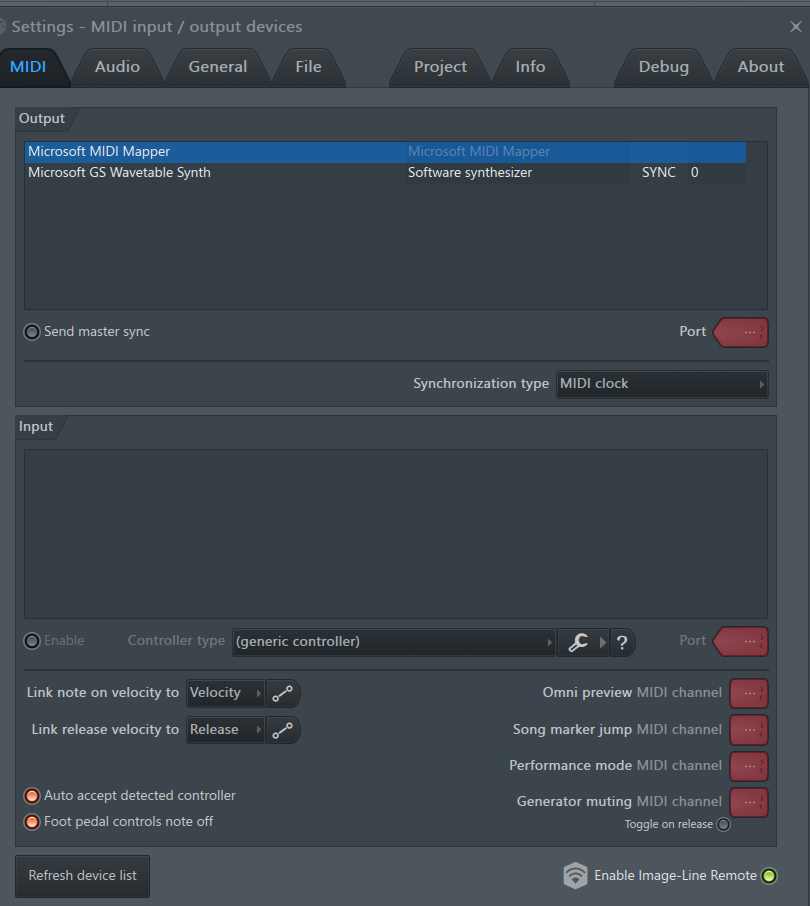Open the Info tab

pos(530,67)
